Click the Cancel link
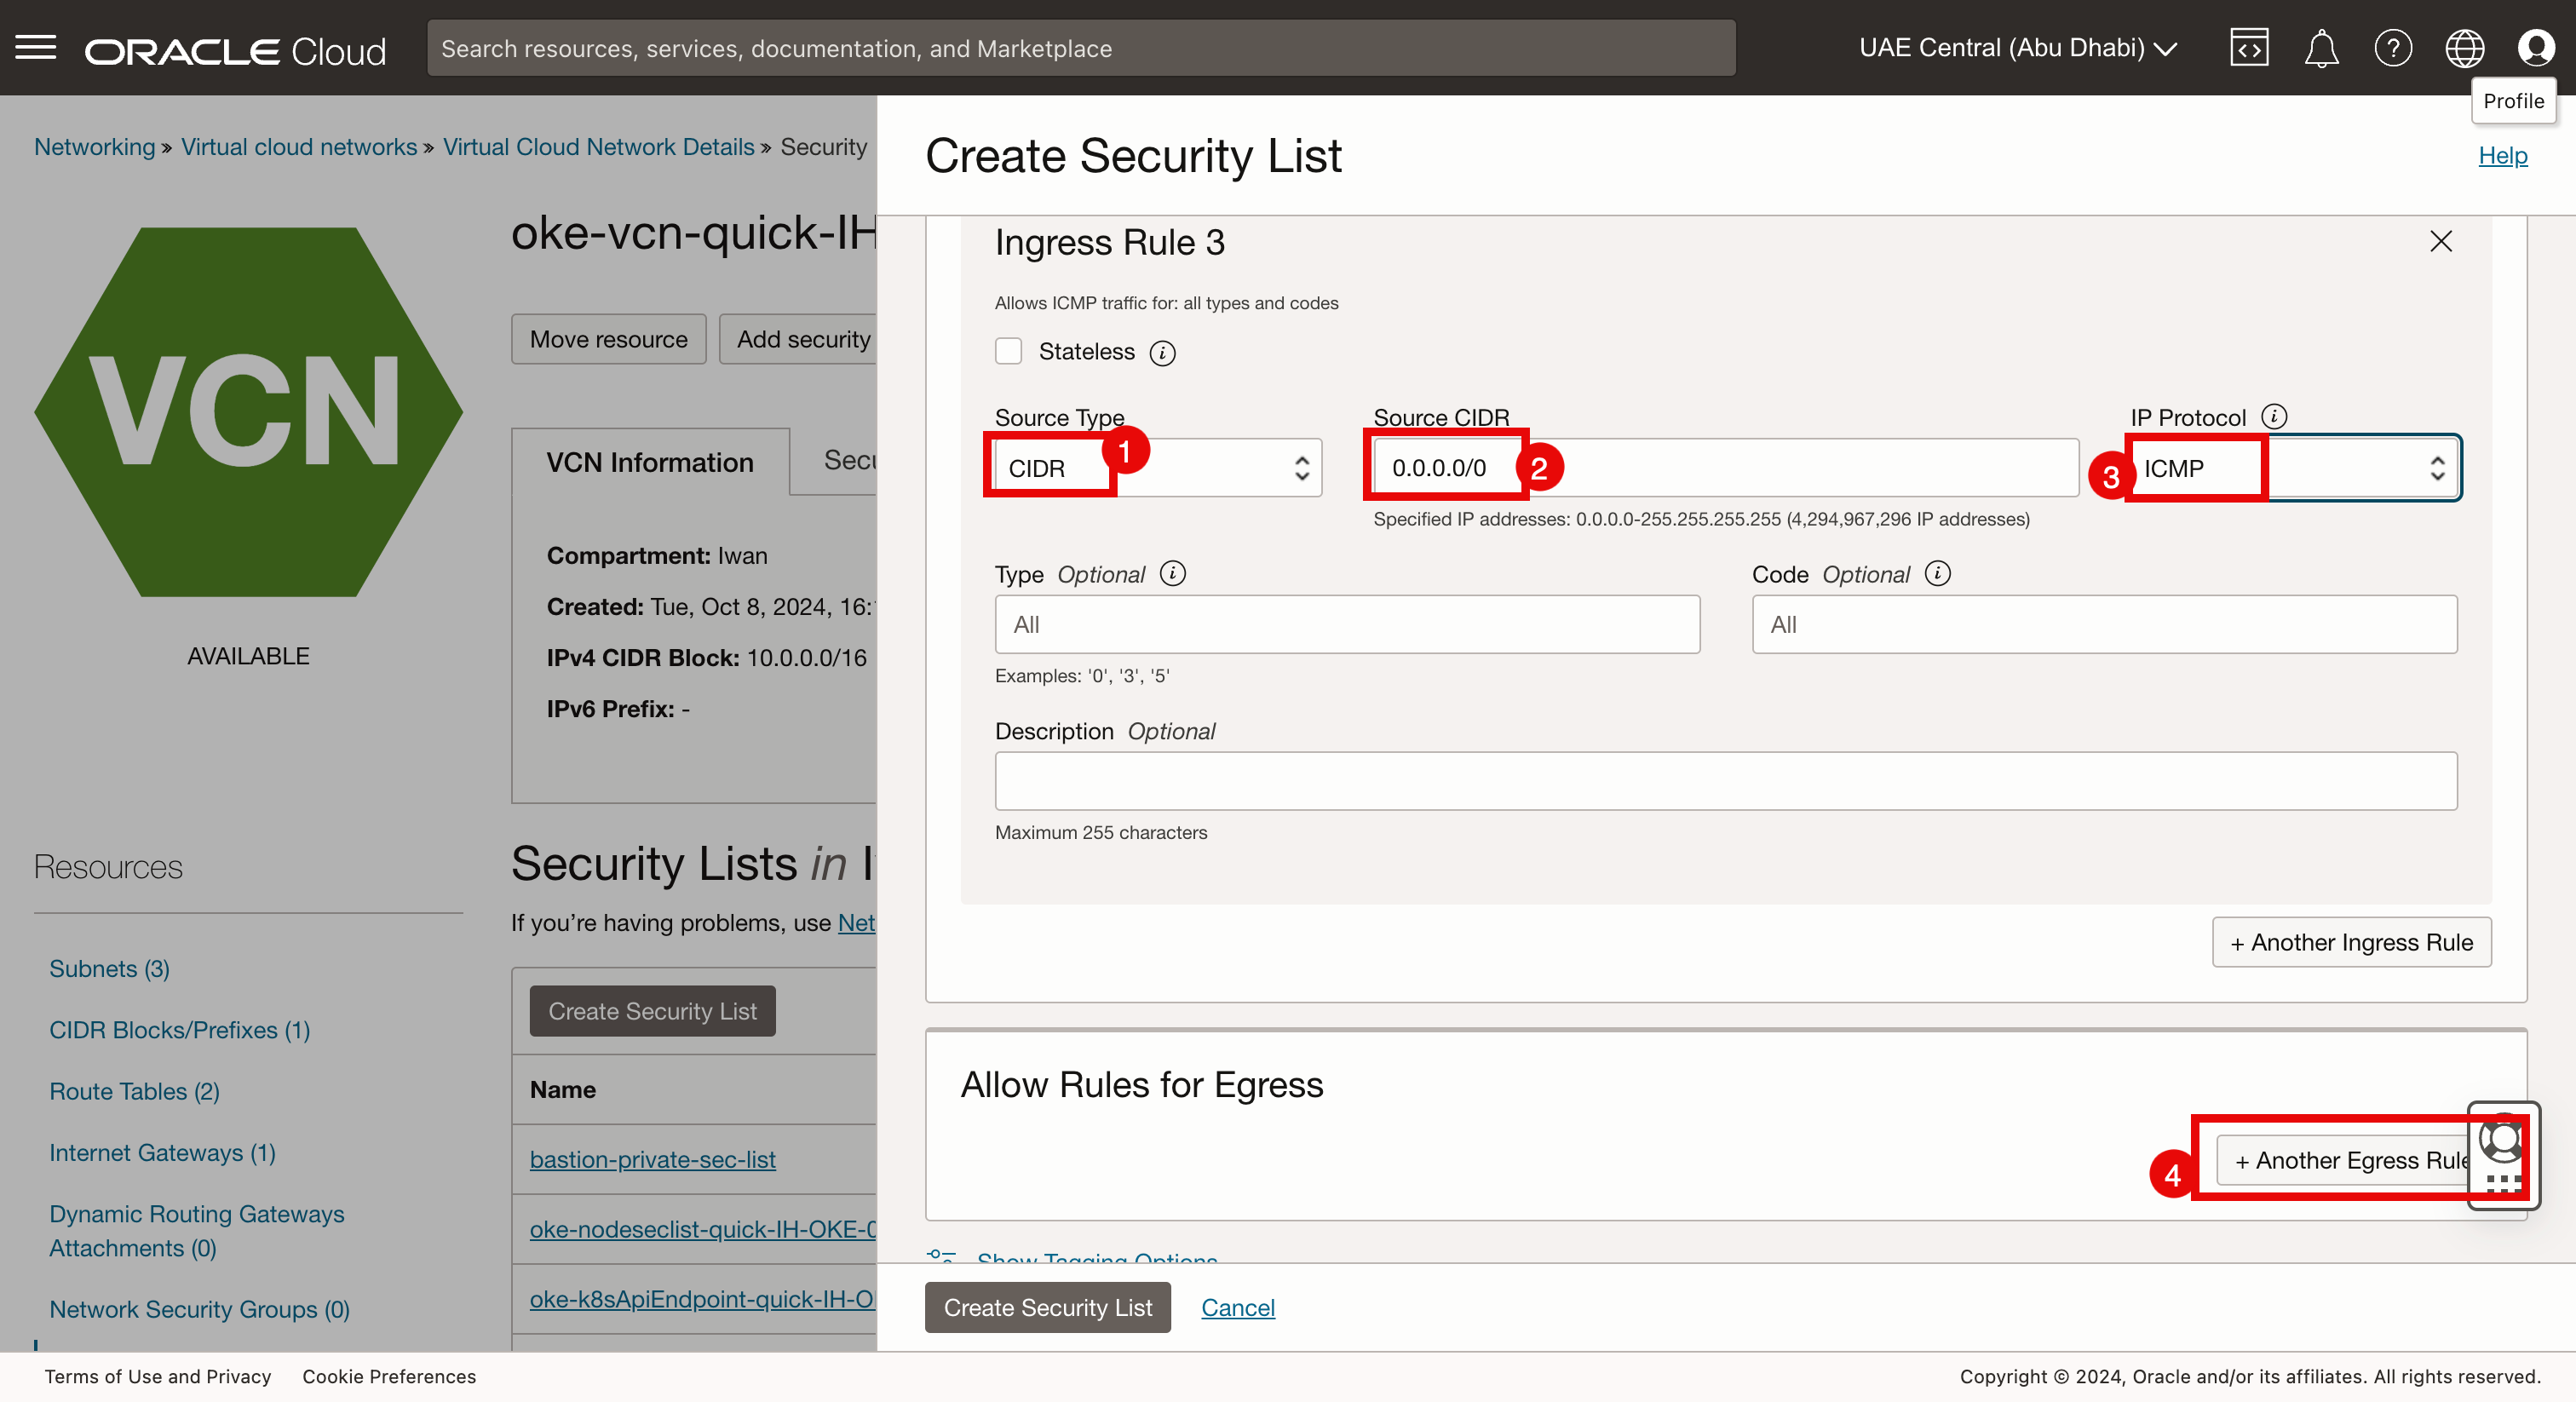Image resolution: width=2576 pixels, height=1402 pixels. 1237,1307
